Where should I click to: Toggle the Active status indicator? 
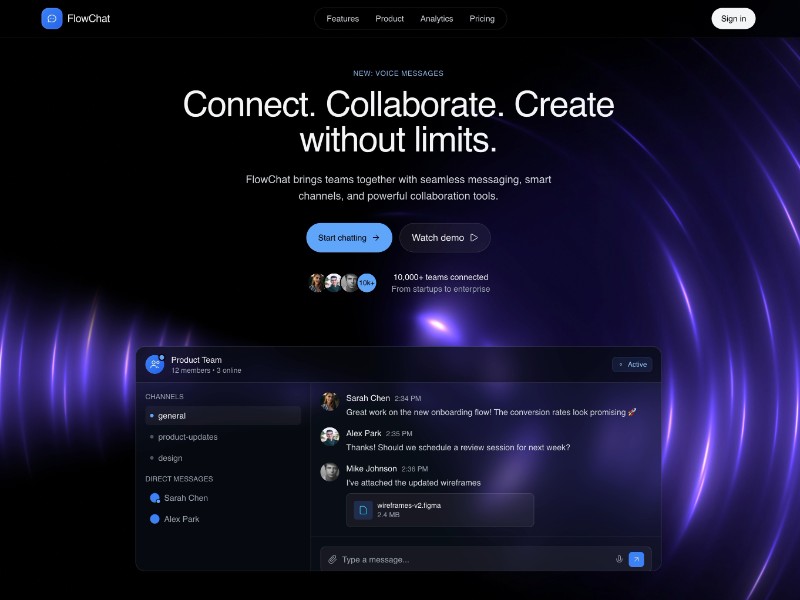[632, 364]
